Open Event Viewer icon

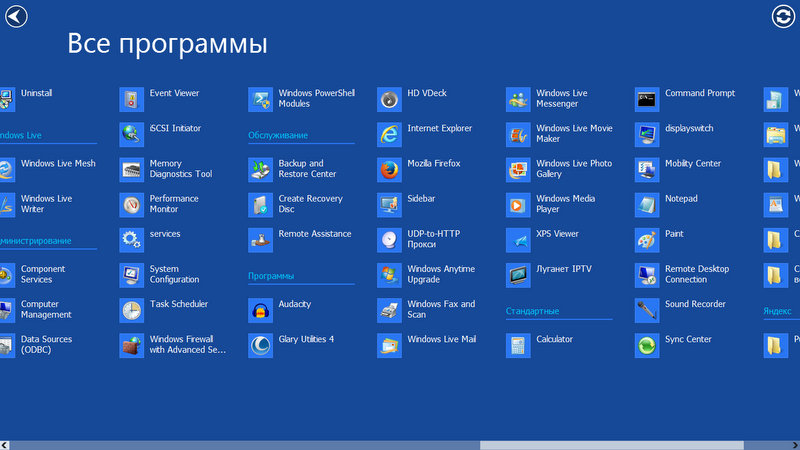132,99
